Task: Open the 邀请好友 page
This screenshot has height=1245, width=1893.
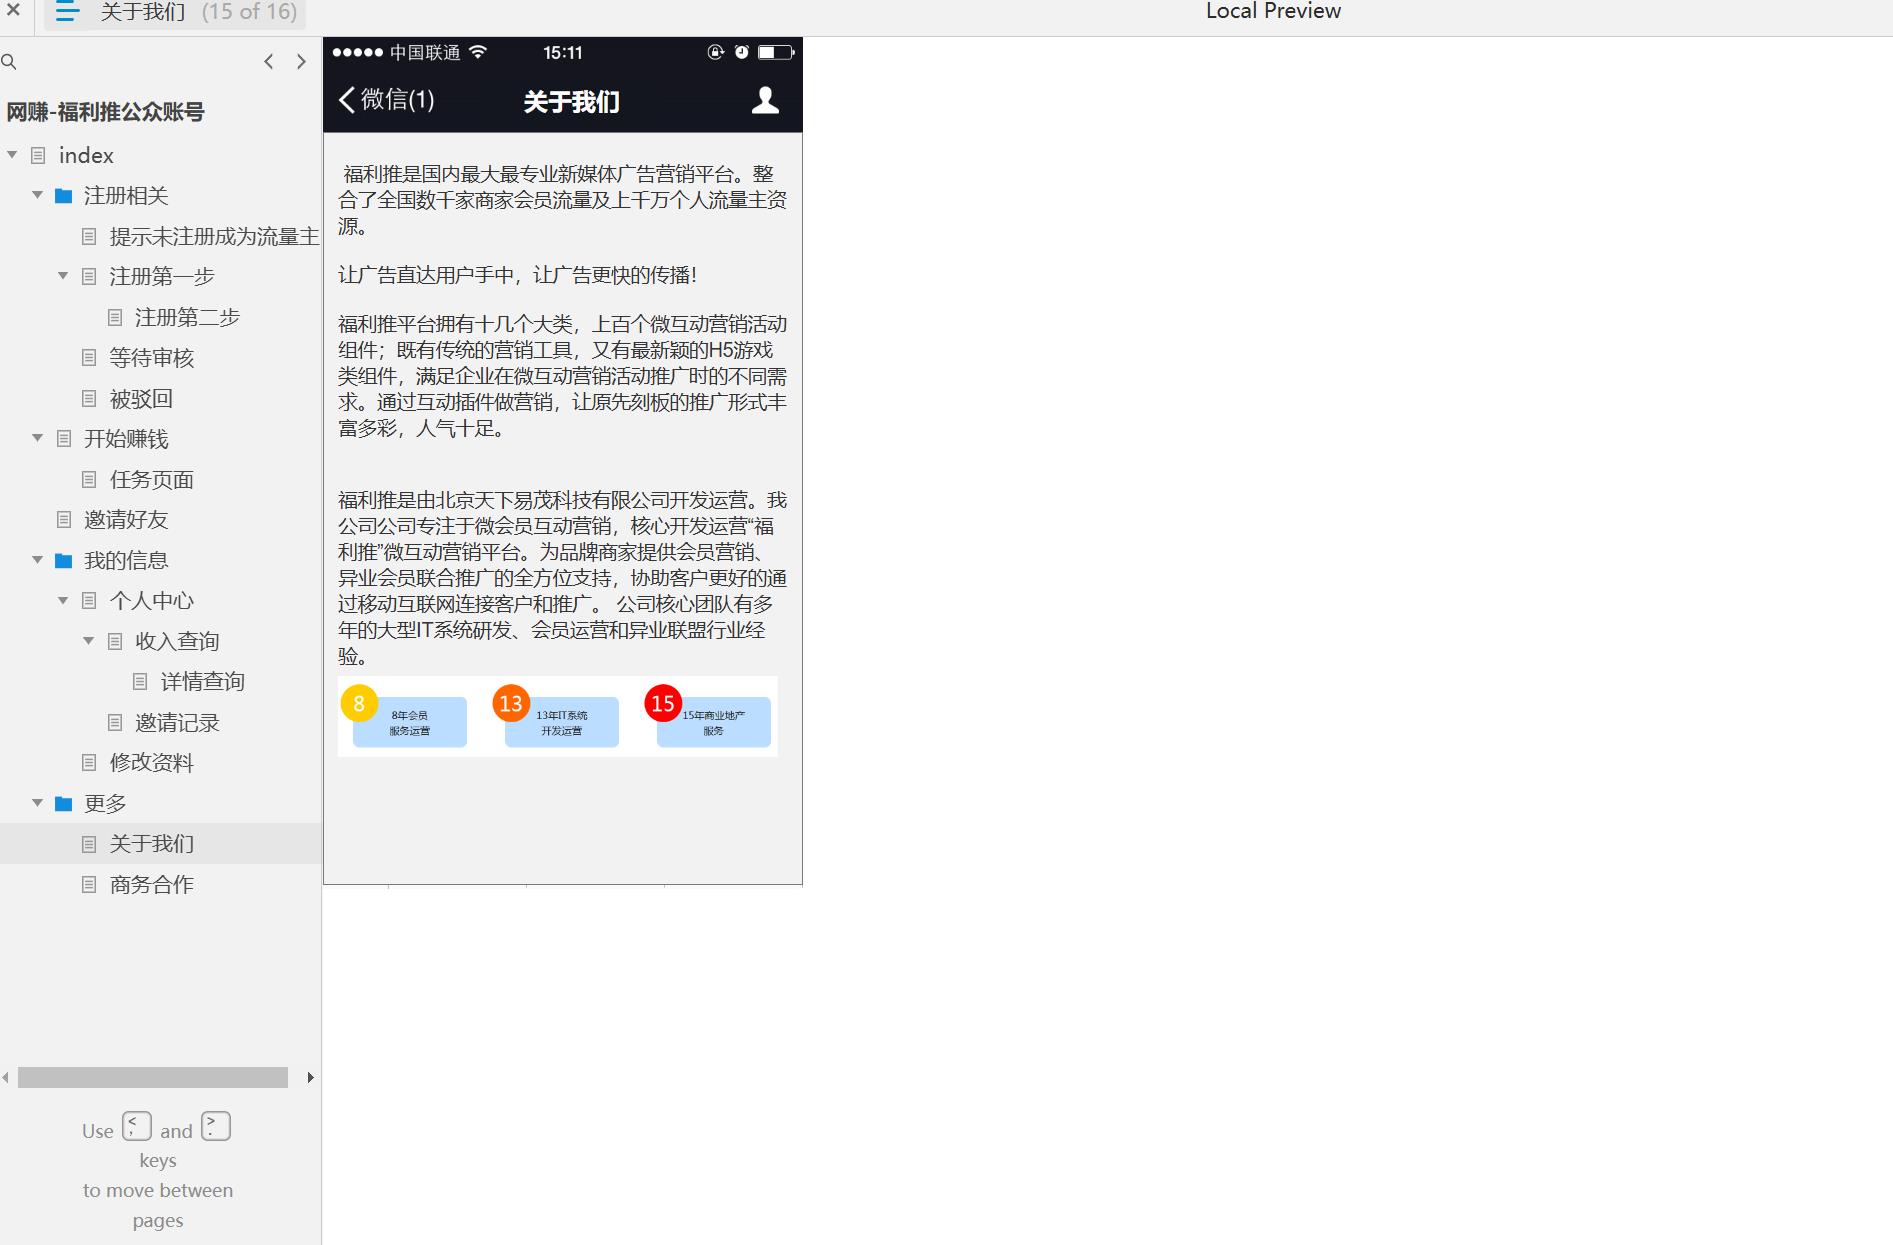Action: coord(126,519)
